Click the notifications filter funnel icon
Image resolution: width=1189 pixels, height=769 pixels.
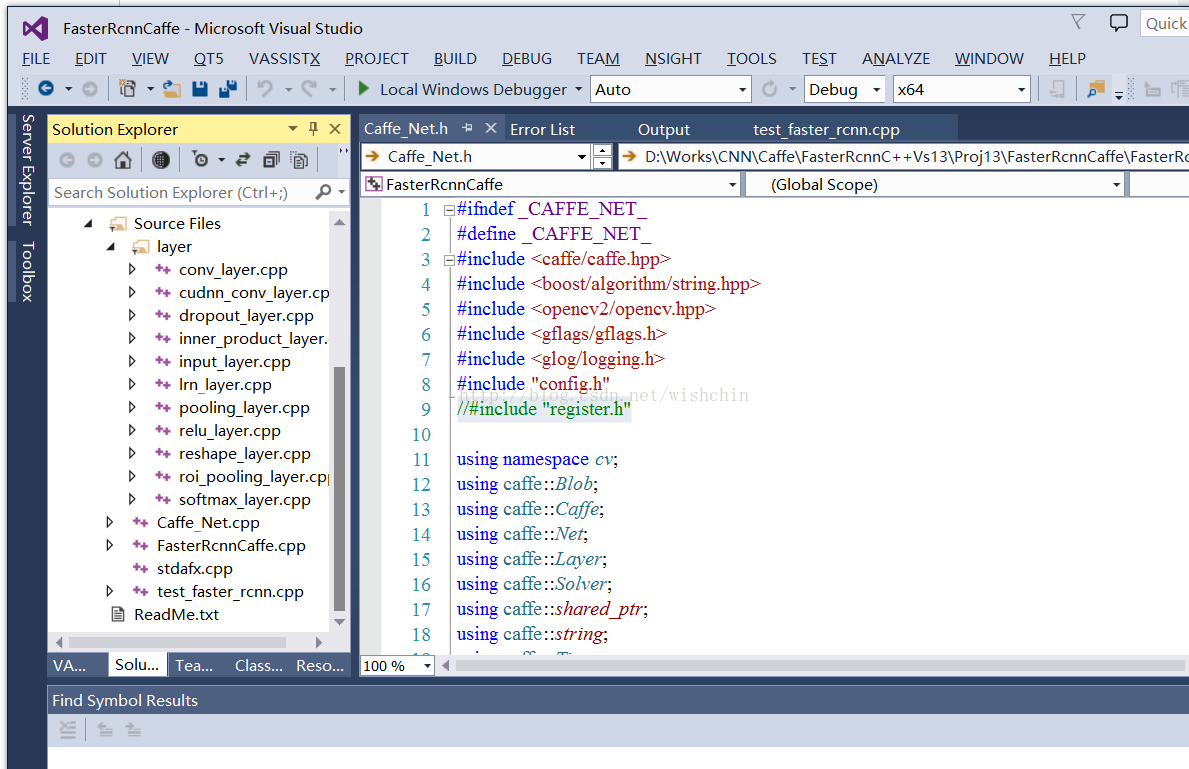(x=1078, y=22)
